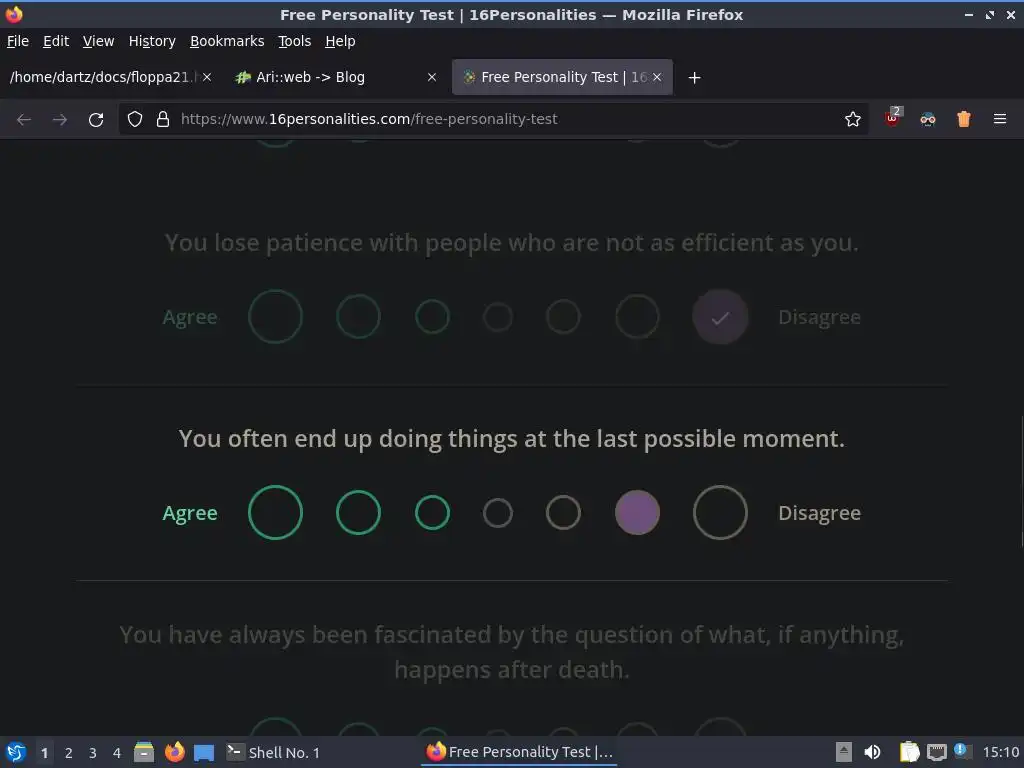Image resolution: width=1024 pixels, height=768 pixels.
Task: Select slight Disagree circle for last possible moment
Action: [563, 513]
